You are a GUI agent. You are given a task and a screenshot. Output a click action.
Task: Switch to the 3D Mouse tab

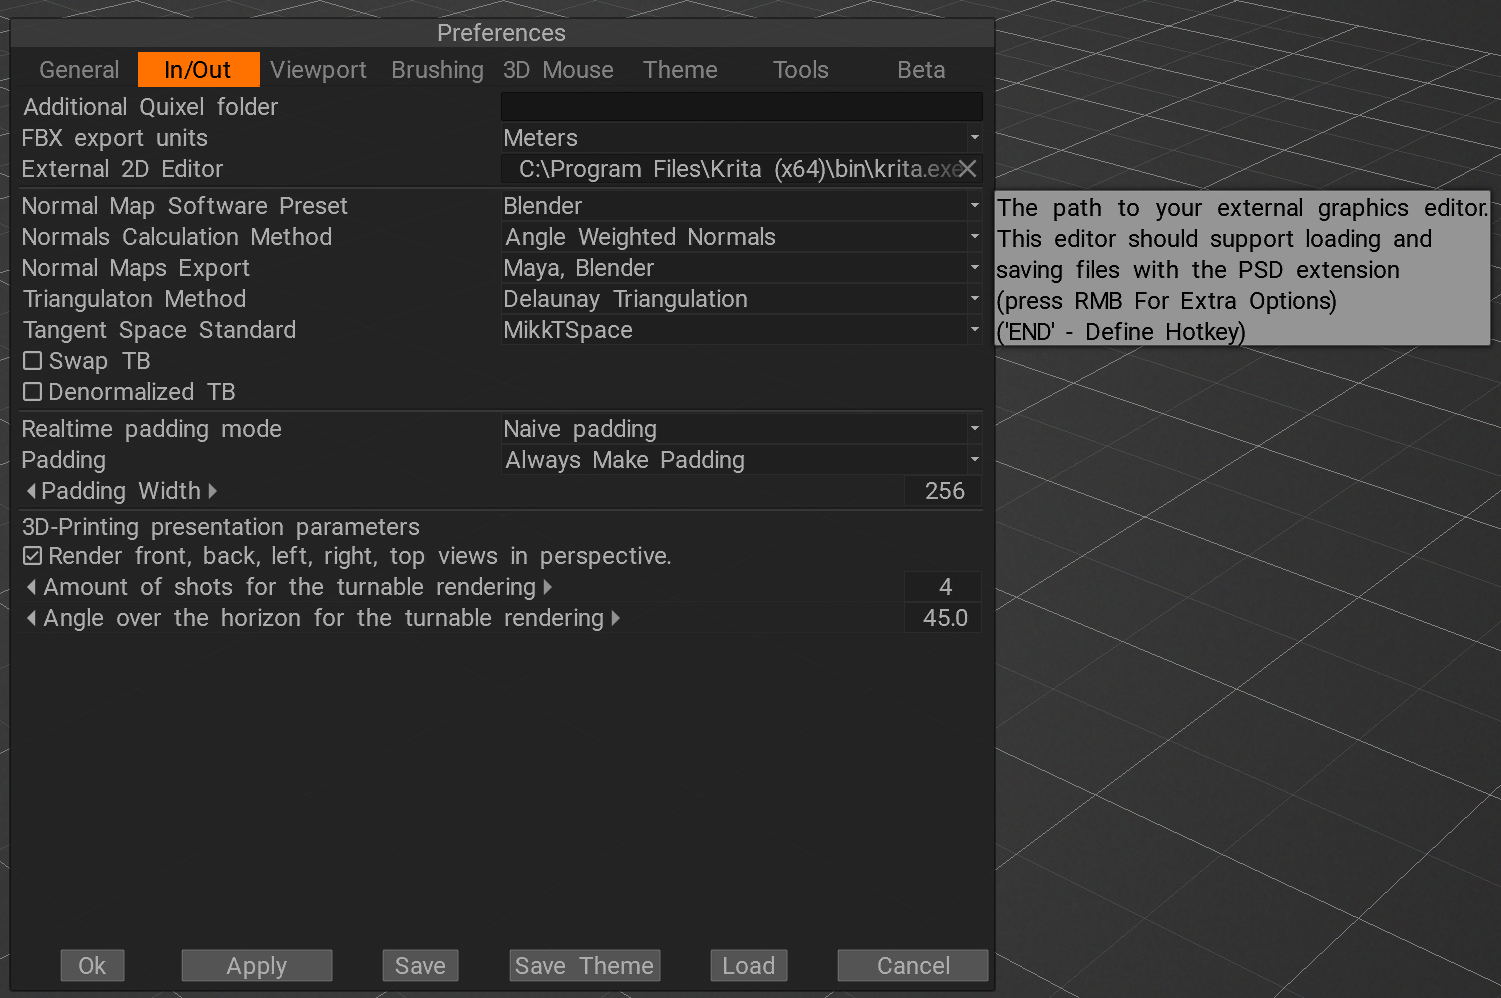click(558, 70)
